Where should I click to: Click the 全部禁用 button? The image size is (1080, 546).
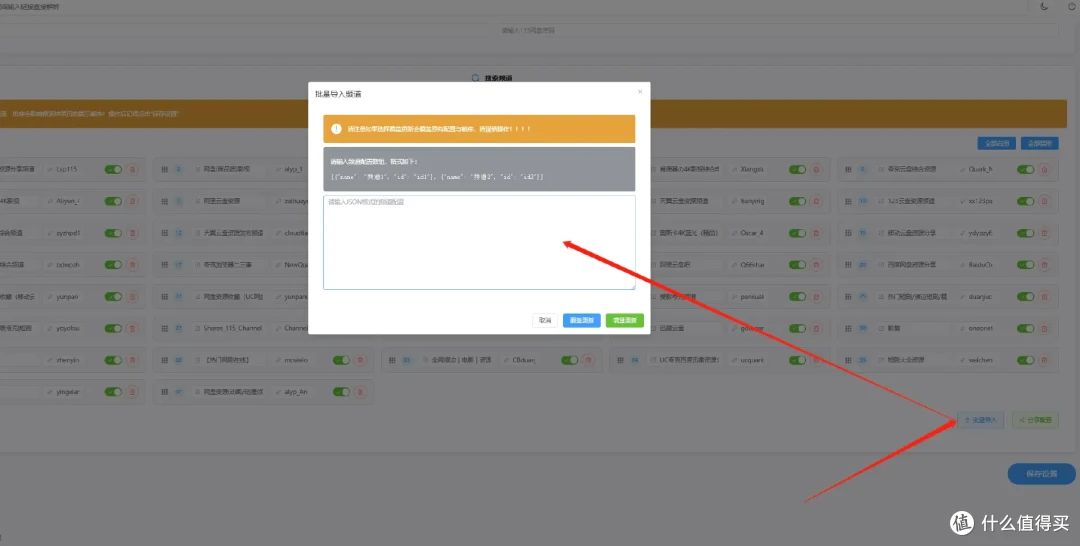point(1039,143)
